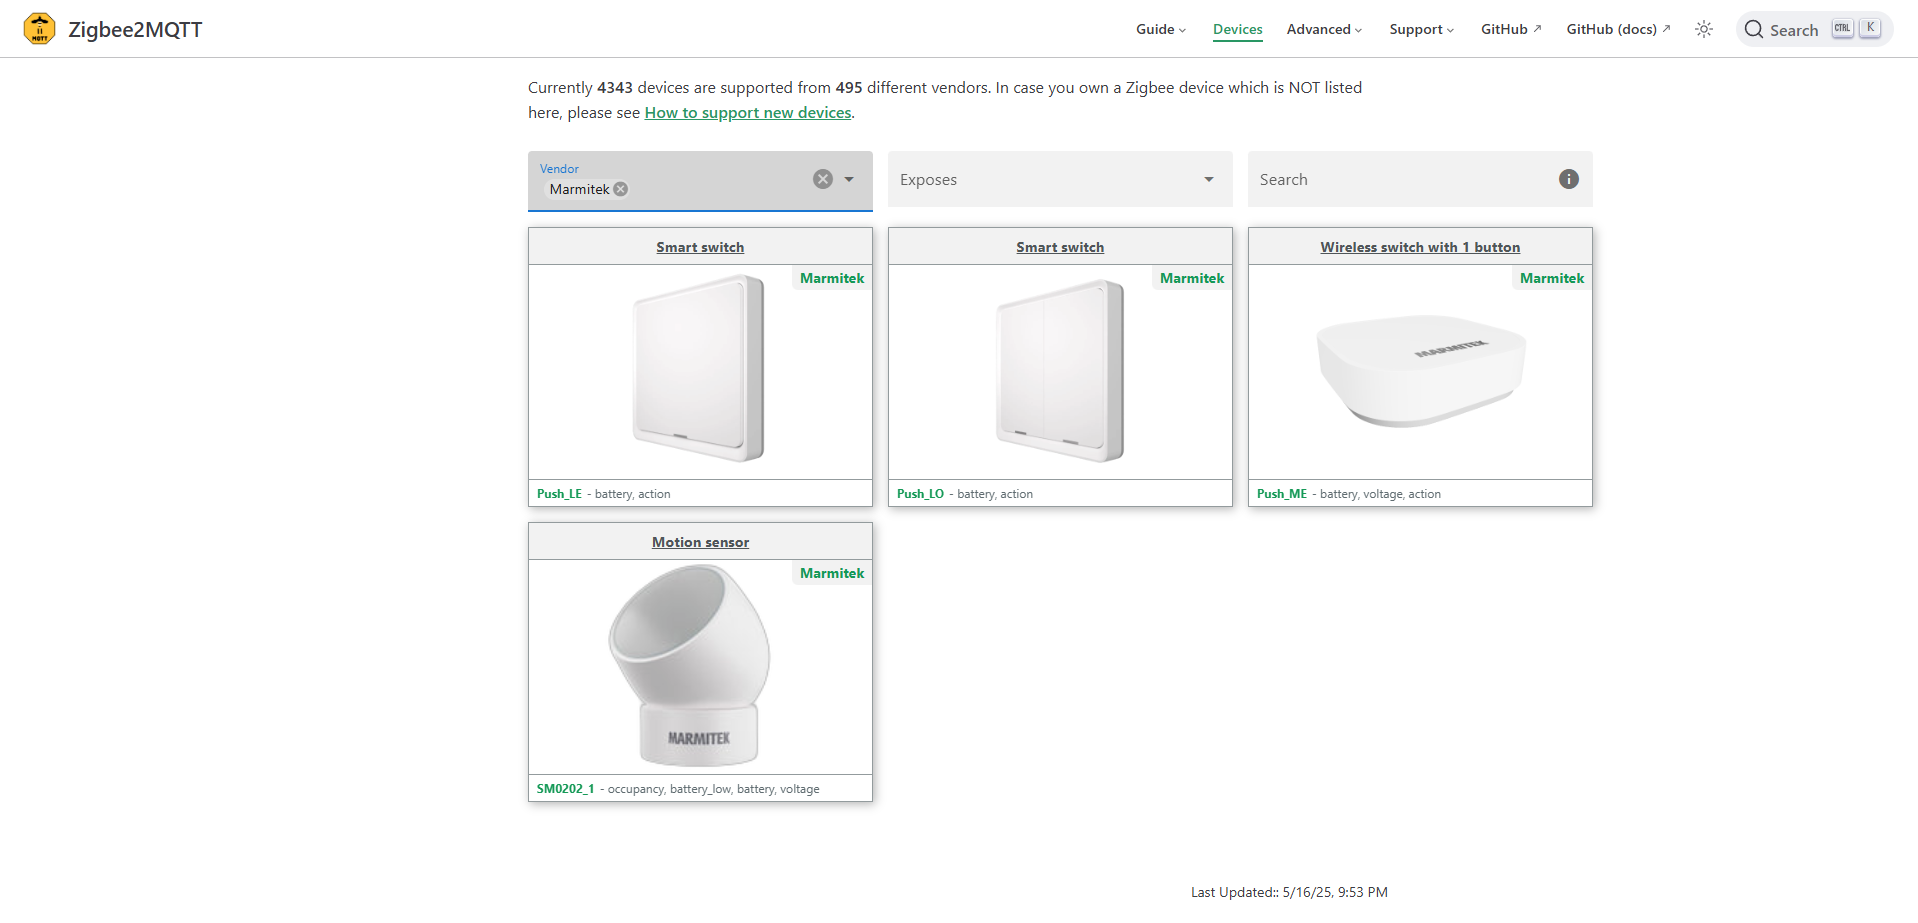Click the SM0202_1 motion sensor image
The height and width of the screenshot is (923, 1918).
pyautogui.click(x=690, y=666)
